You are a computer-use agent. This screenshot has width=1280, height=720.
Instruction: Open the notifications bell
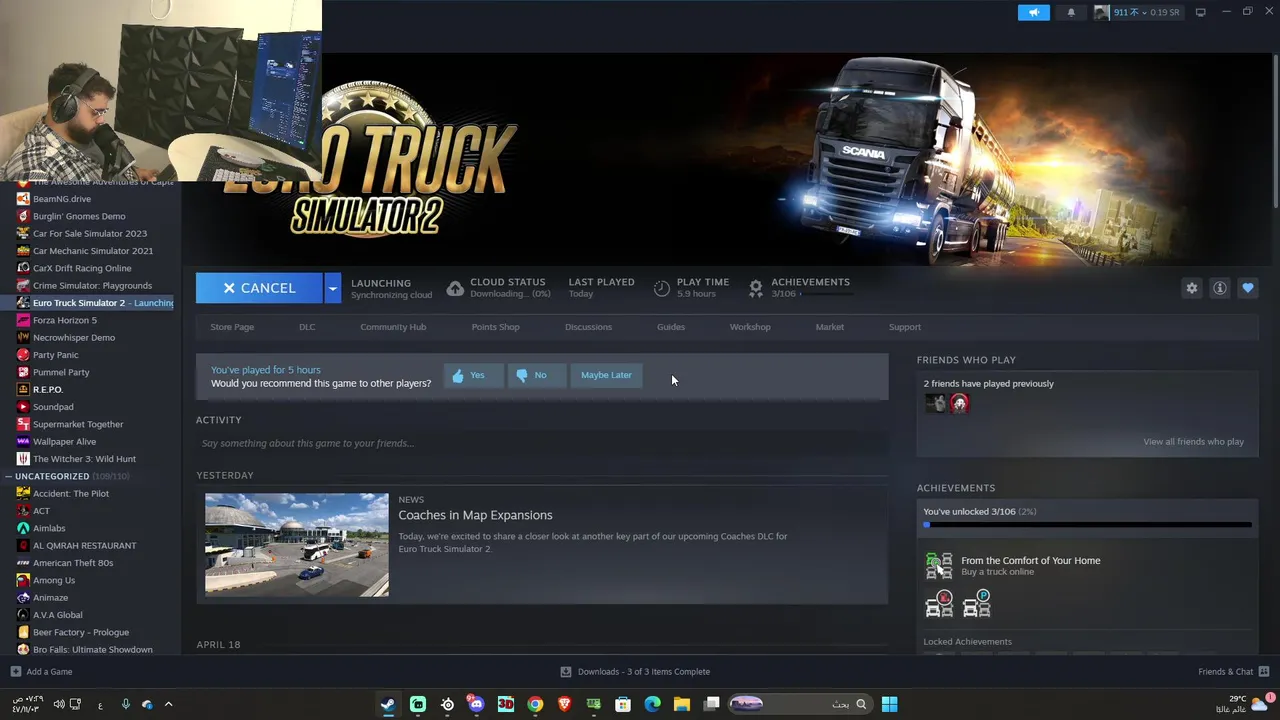(x=1071, y=13)
